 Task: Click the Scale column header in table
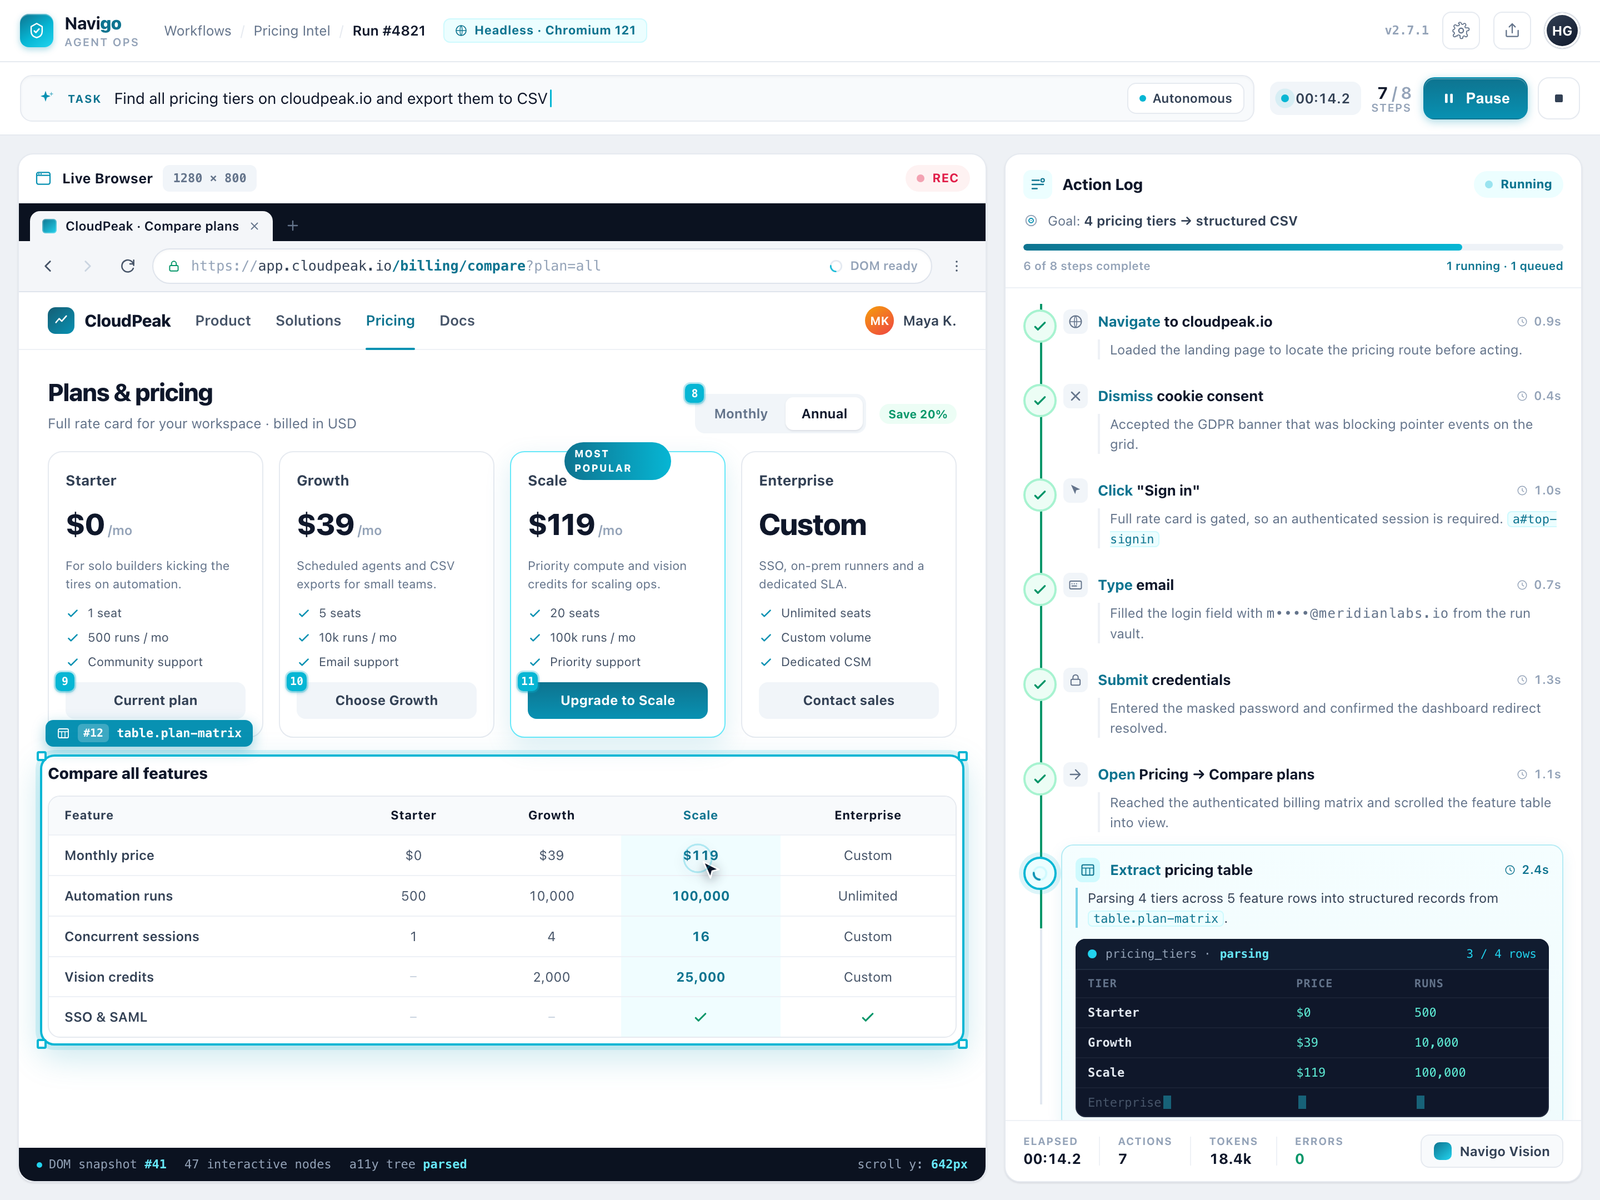[700, 815]
